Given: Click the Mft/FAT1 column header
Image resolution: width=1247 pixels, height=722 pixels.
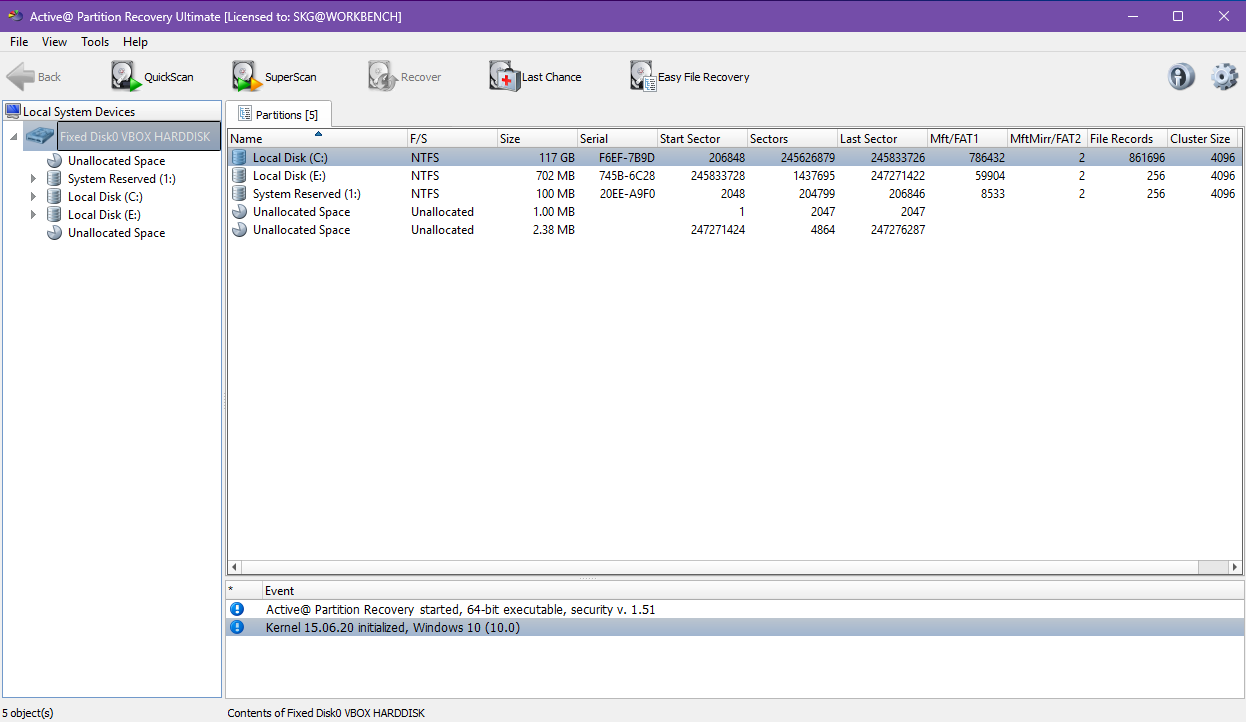Looking at the screenshot, I should [967, 139].
